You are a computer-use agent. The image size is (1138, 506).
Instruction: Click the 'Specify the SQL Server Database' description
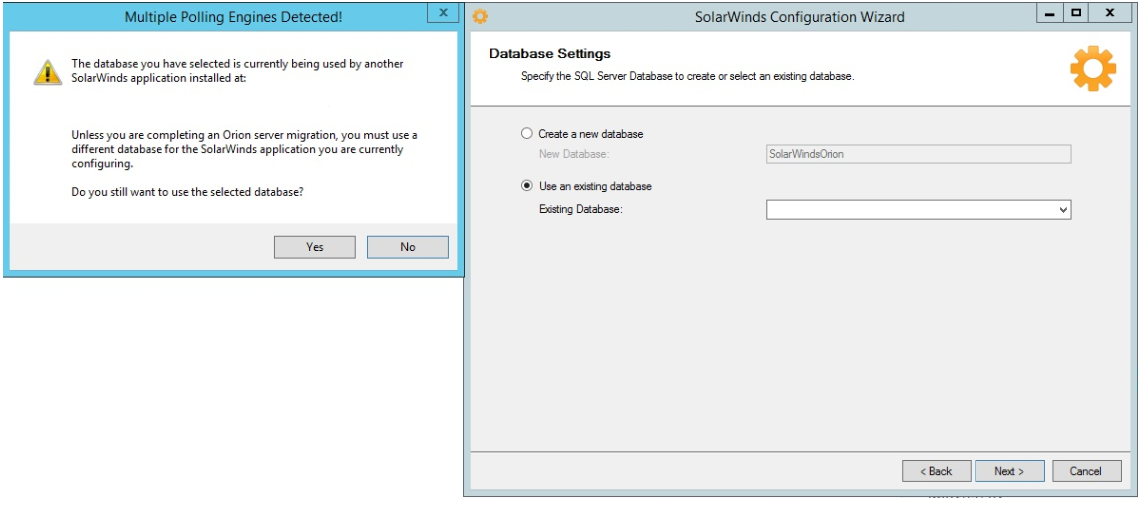point(687,76)
